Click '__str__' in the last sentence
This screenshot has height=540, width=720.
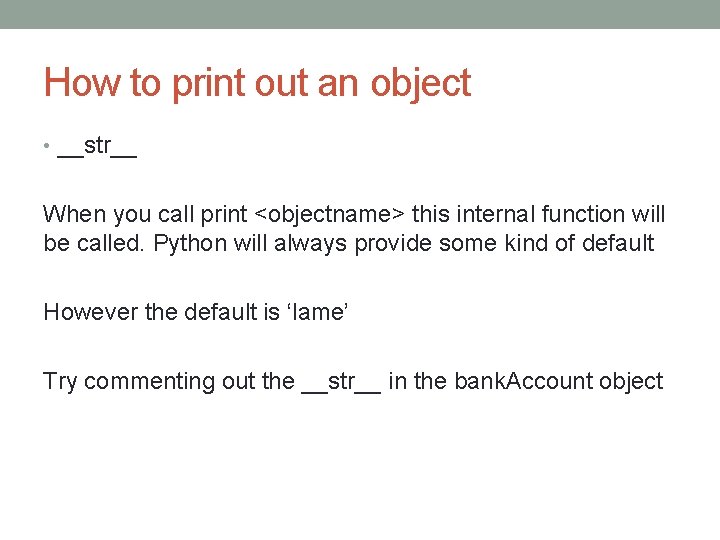pyautogui.click(x=341, y=382)
